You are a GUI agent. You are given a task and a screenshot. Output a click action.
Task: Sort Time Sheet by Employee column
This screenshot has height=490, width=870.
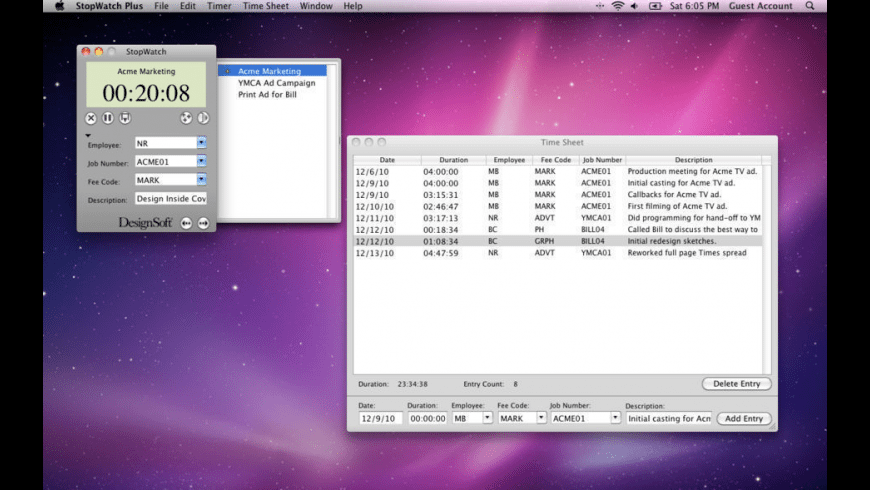[509, 160]
